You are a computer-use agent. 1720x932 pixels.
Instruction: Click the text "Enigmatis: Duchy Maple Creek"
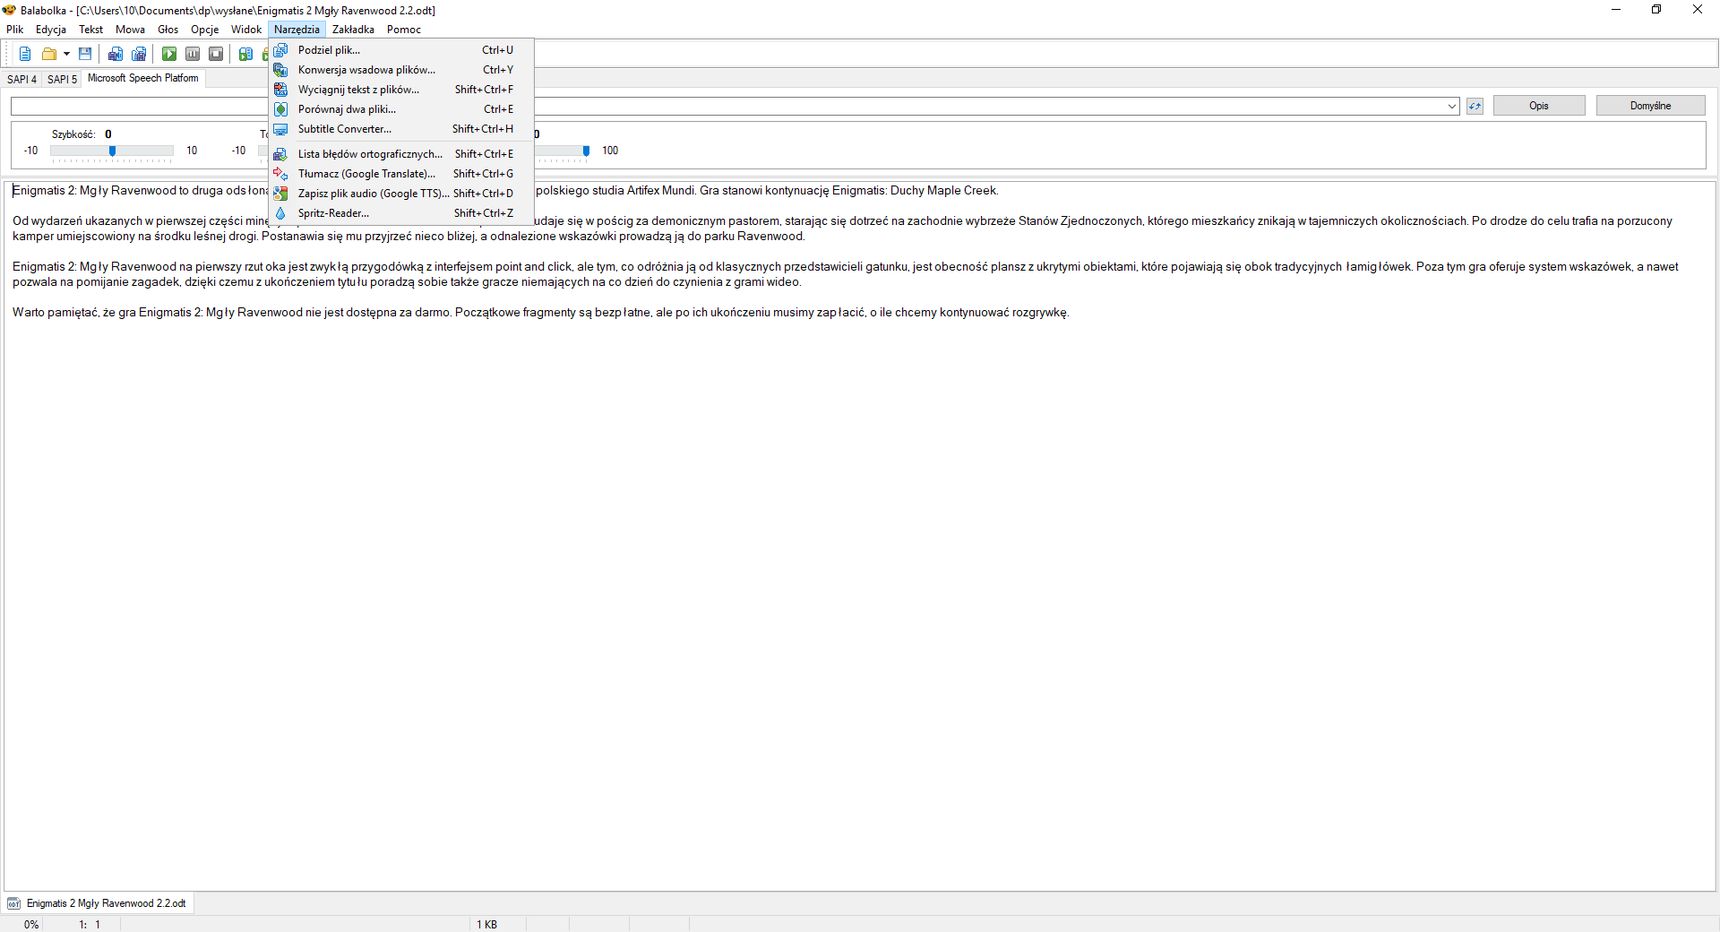[x=915, y=190]
